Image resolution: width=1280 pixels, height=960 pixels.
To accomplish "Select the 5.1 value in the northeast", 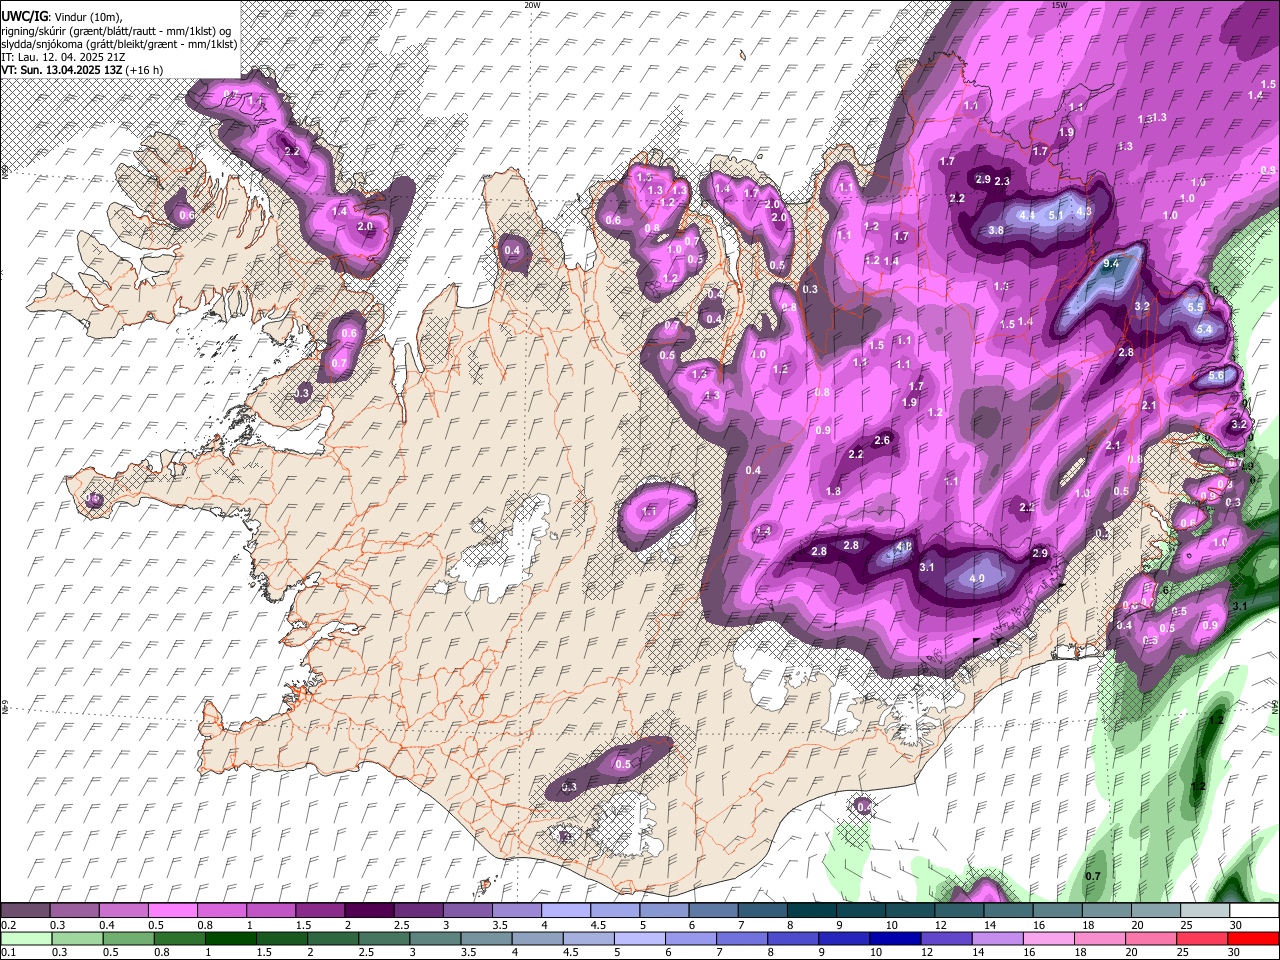I will pos(1056,215).
